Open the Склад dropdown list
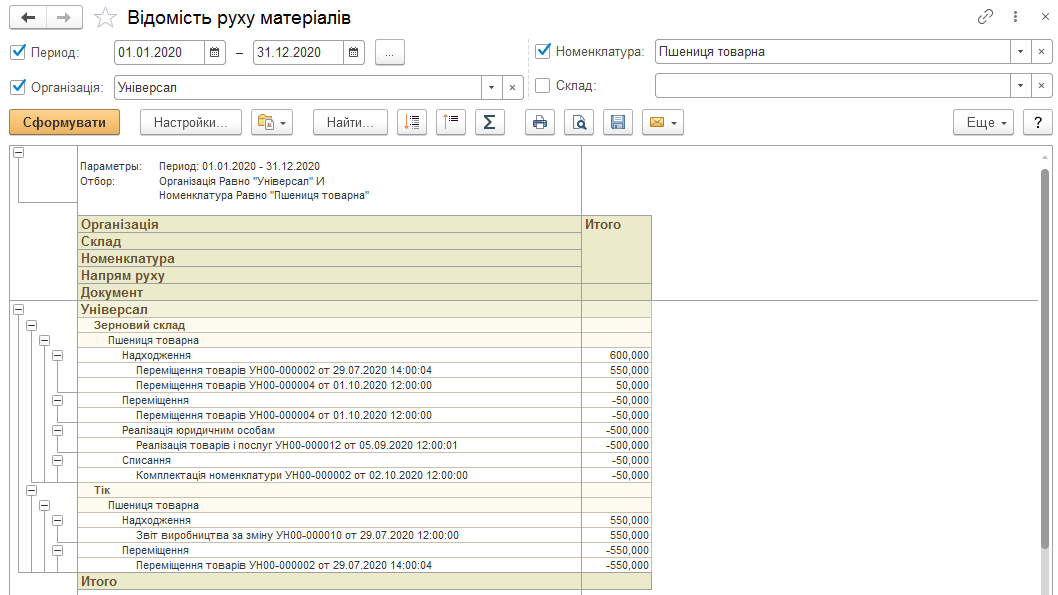Image resolution: width=1058 pixels, height=595 pixels. [x=1020, y=86]
